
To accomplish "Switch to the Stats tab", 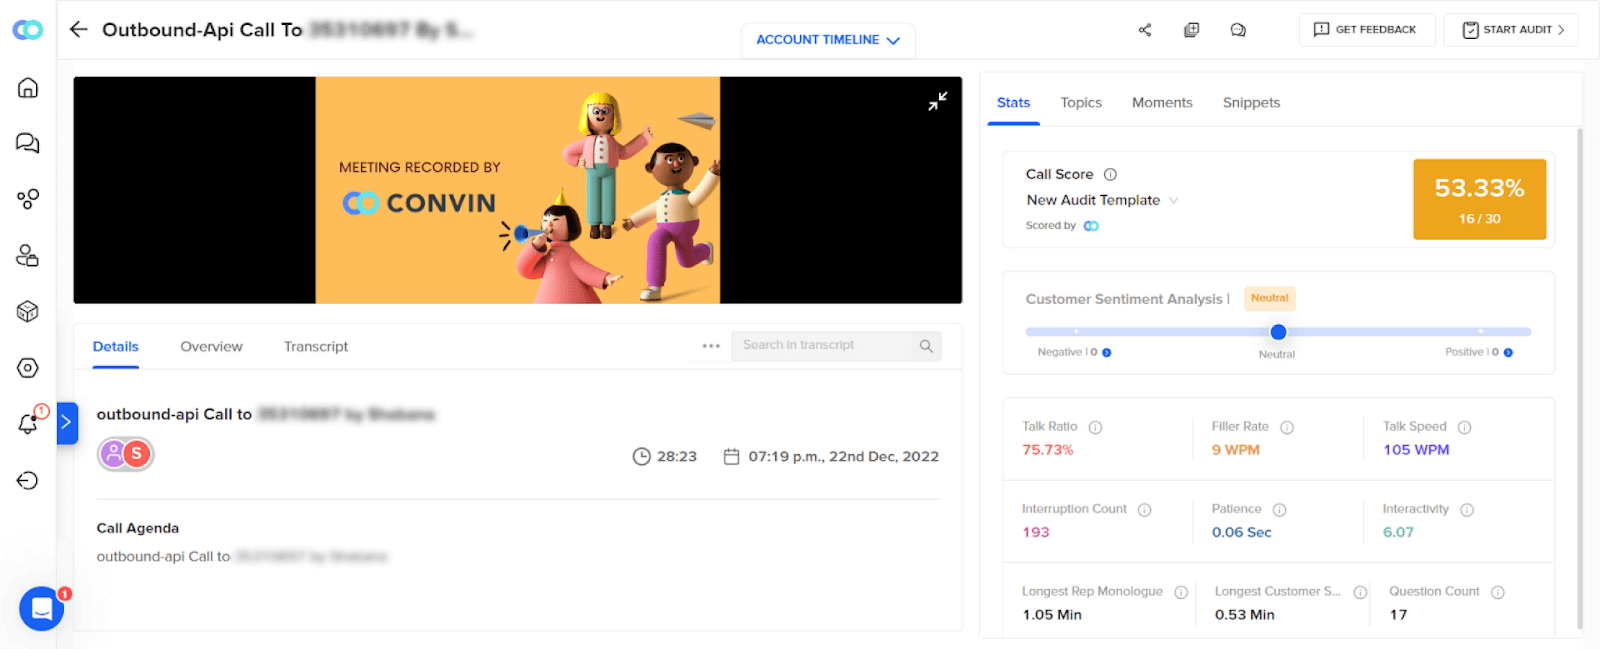I will pos(1013,102).
